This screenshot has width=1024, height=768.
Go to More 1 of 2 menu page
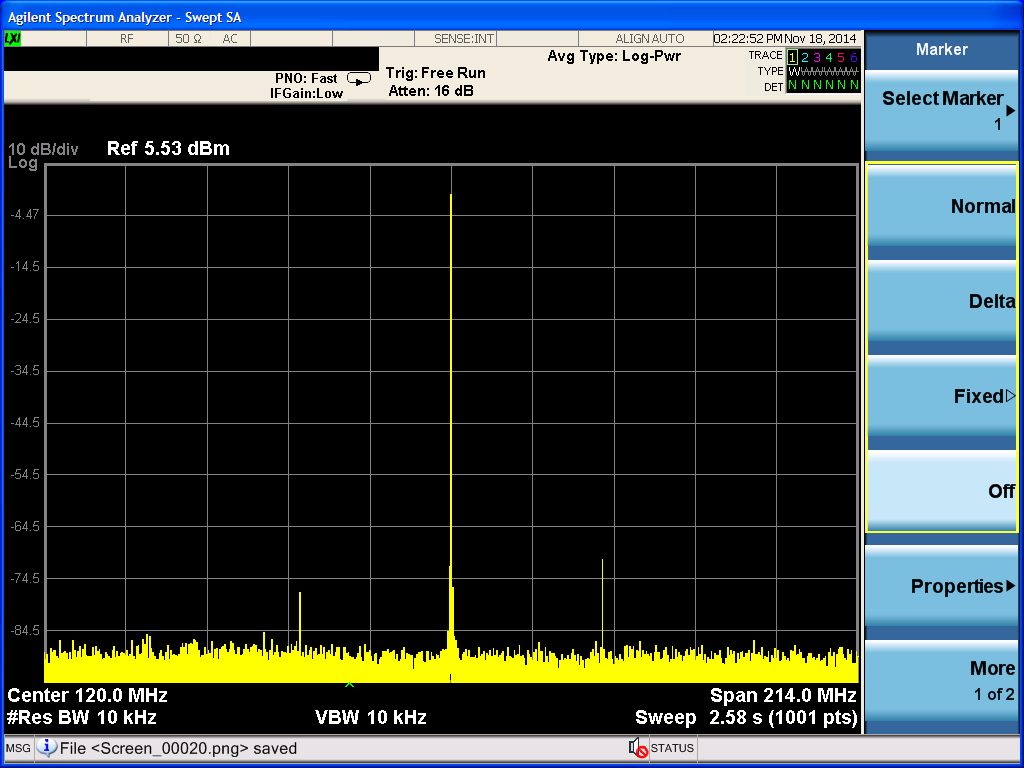coord(942,680)
